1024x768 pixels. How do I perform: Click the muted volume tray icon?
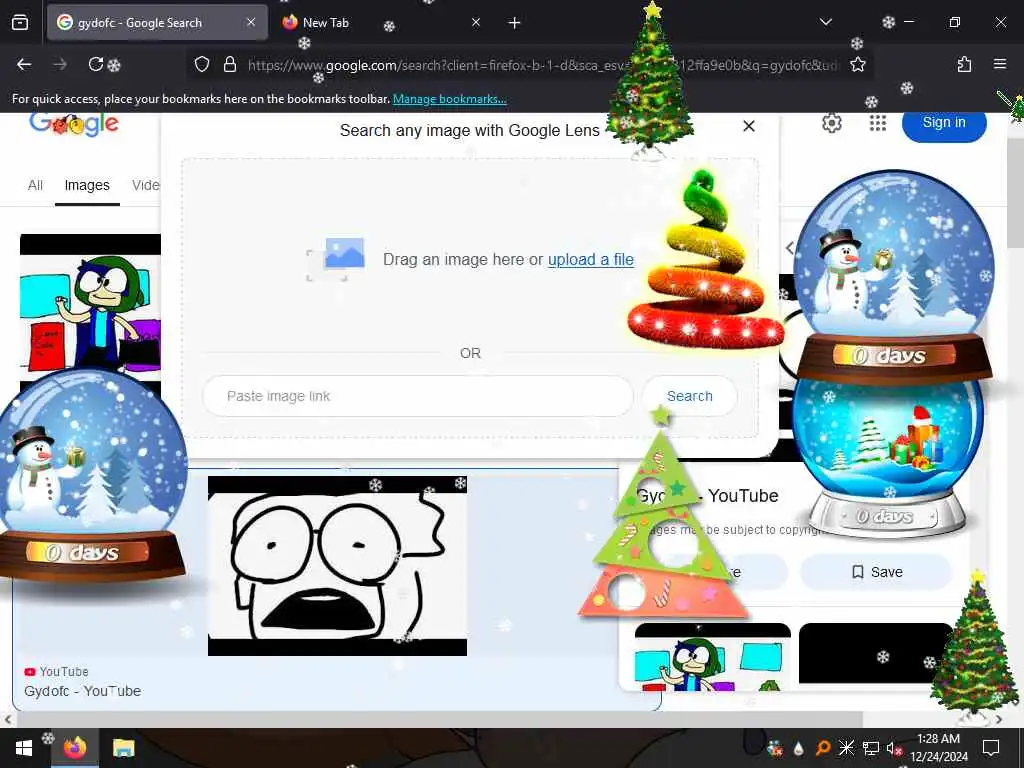click(893, 748)
